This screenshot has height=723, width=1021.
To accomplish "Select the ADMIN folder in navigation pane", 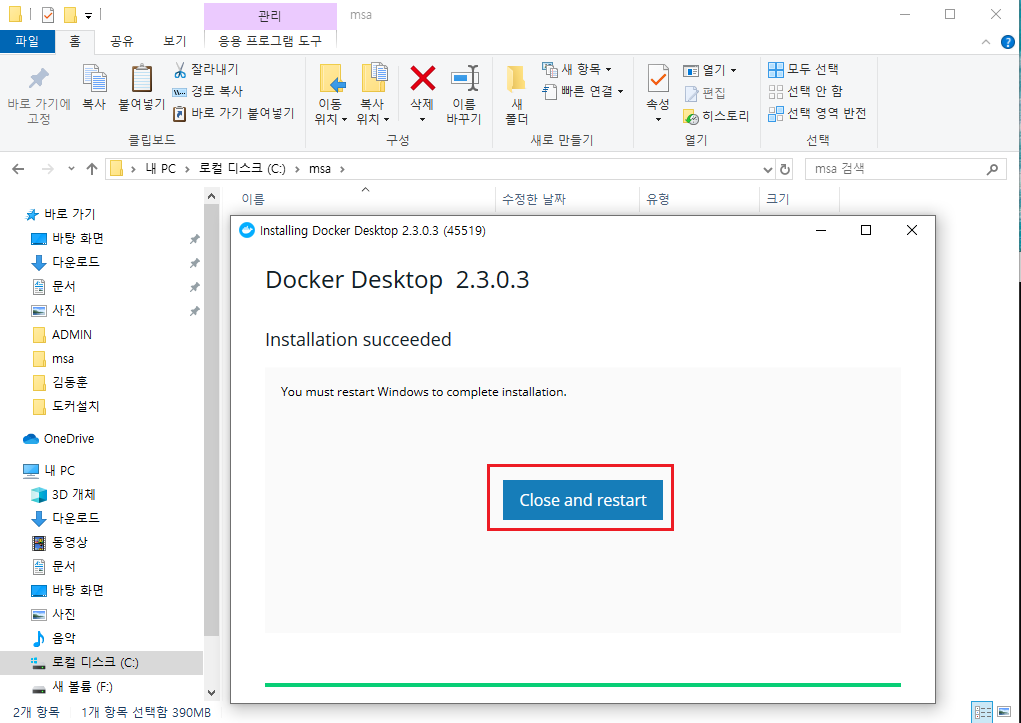I will coord(72,334).
